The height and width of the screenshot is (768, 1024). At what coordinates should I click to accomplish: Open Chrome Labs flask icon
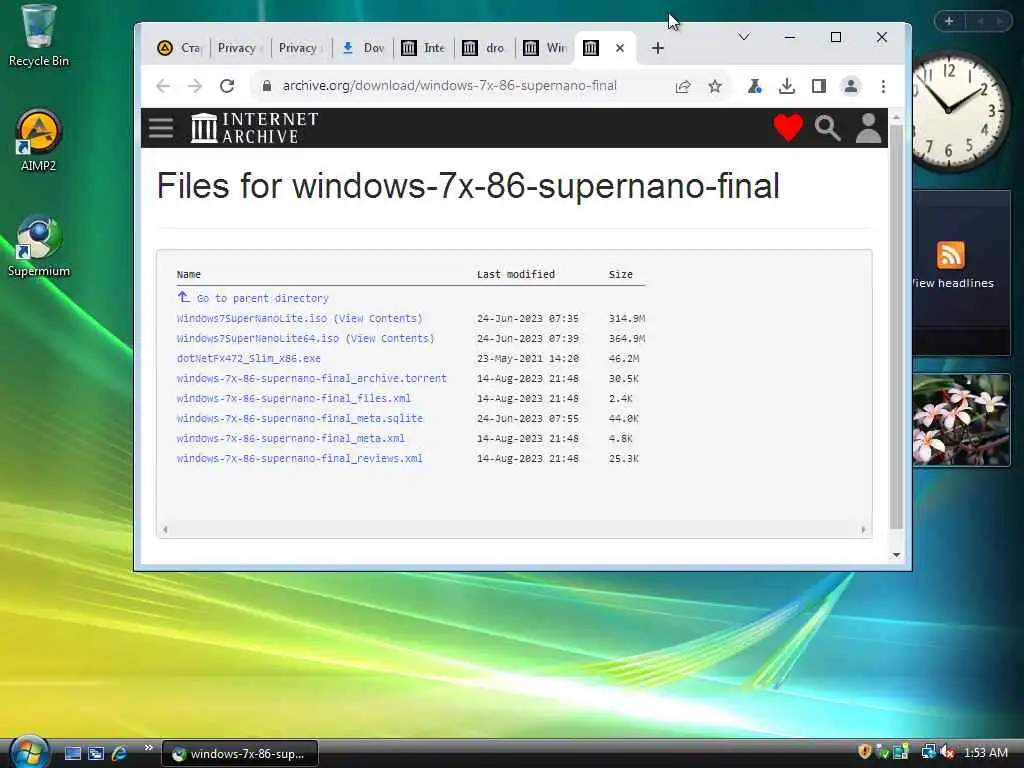755,86
